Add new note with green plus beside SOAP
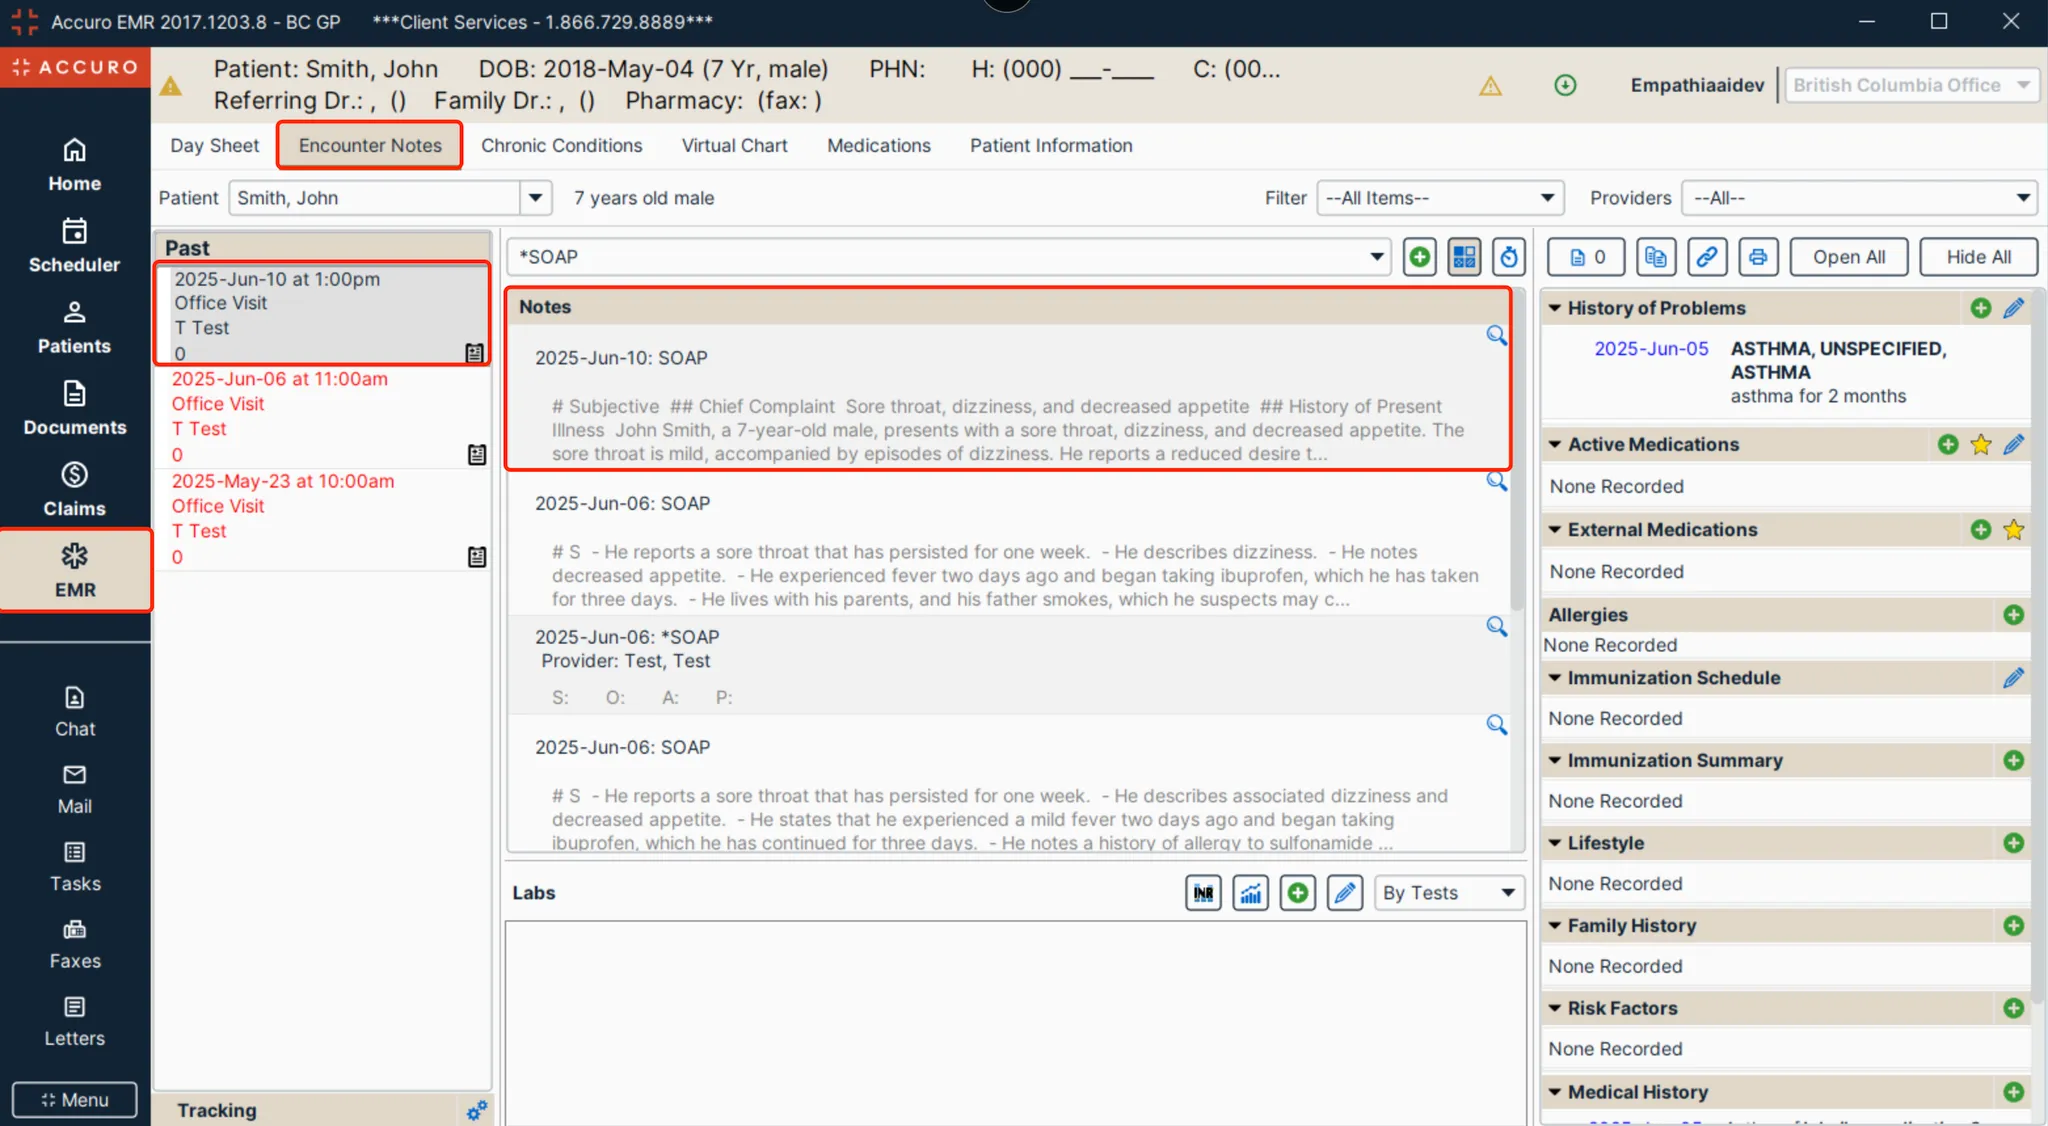 (x=1419, y=257)
